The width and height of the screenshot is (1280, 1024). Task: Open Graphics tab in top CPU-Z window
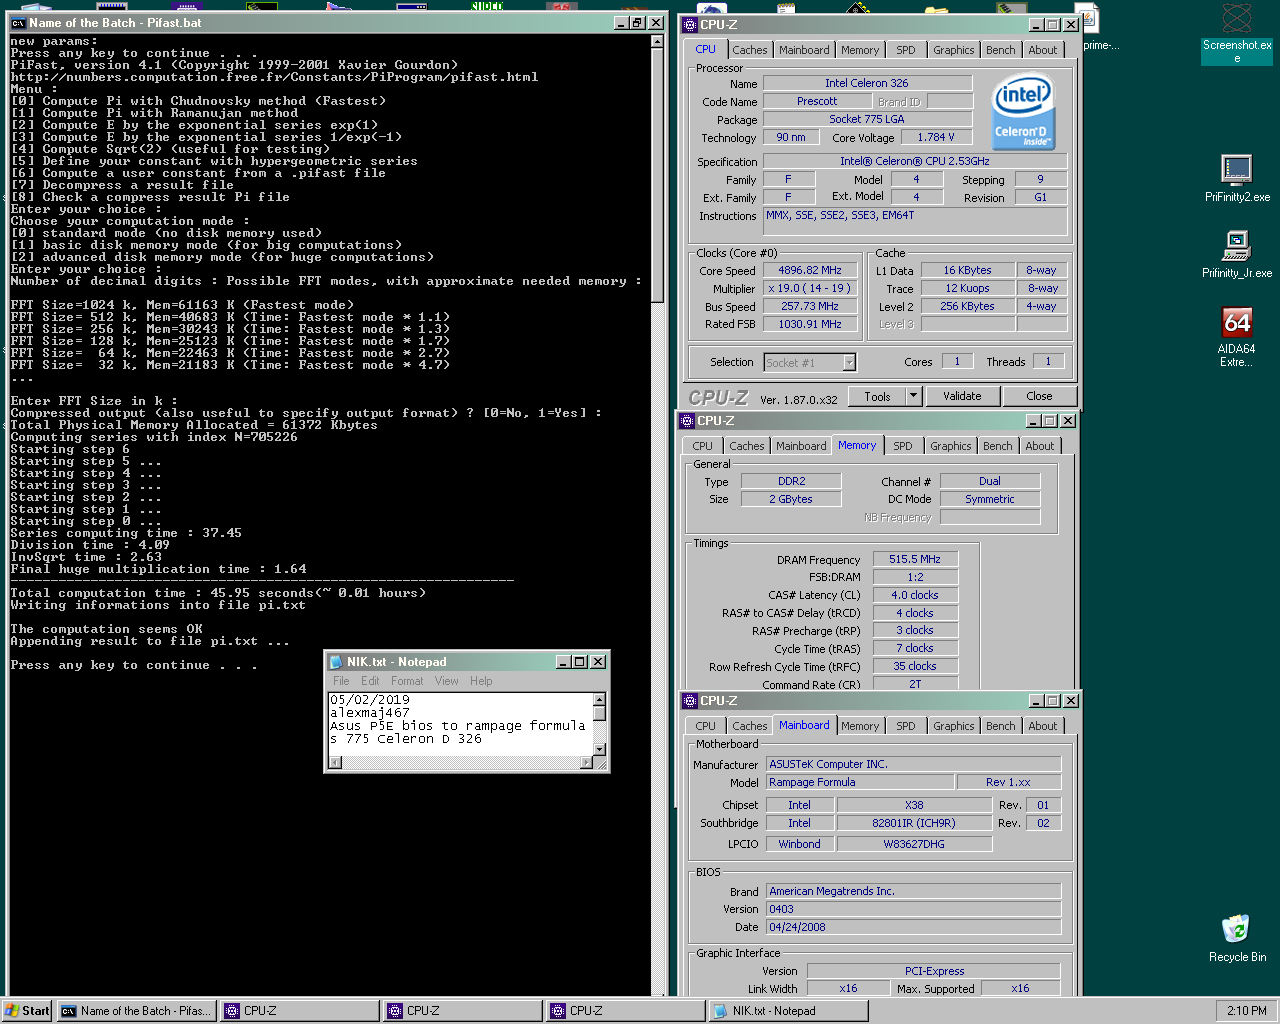point(954,50)
